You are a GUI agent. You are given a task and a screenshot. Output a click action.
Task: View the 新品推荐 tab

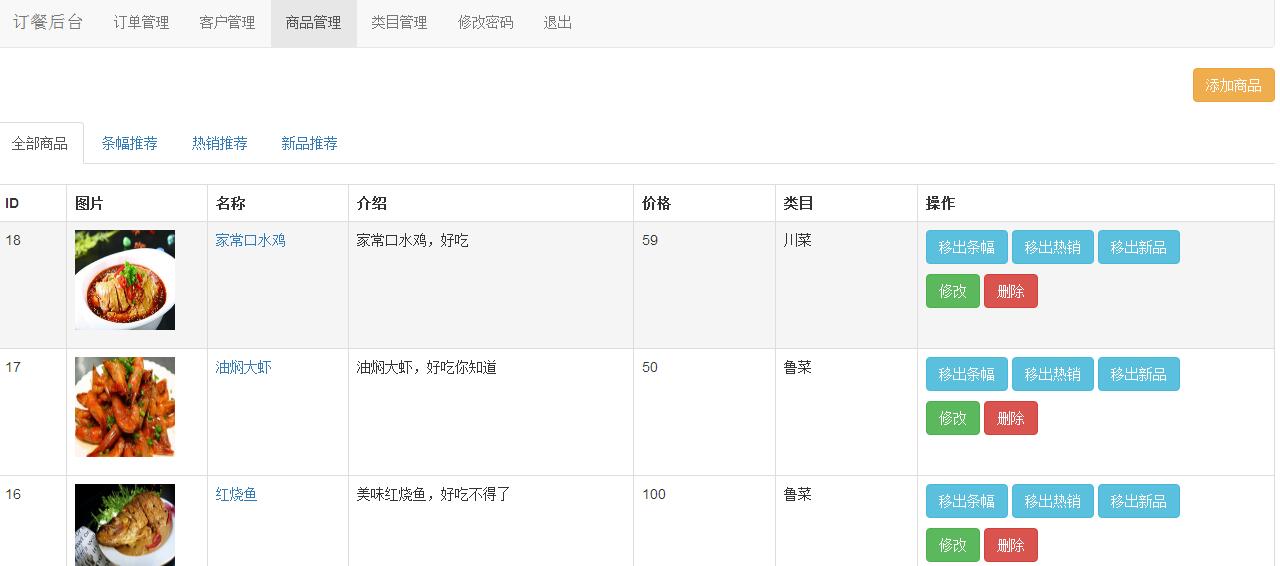click(310, 143)
